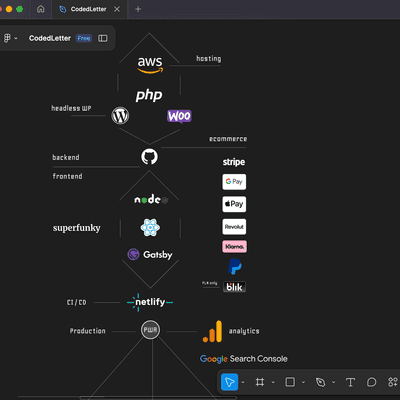This screenshot has height=400, width=400.
Task: Select the Apple Pay badge
Action: pyautogui.click(x=234, y=204)
